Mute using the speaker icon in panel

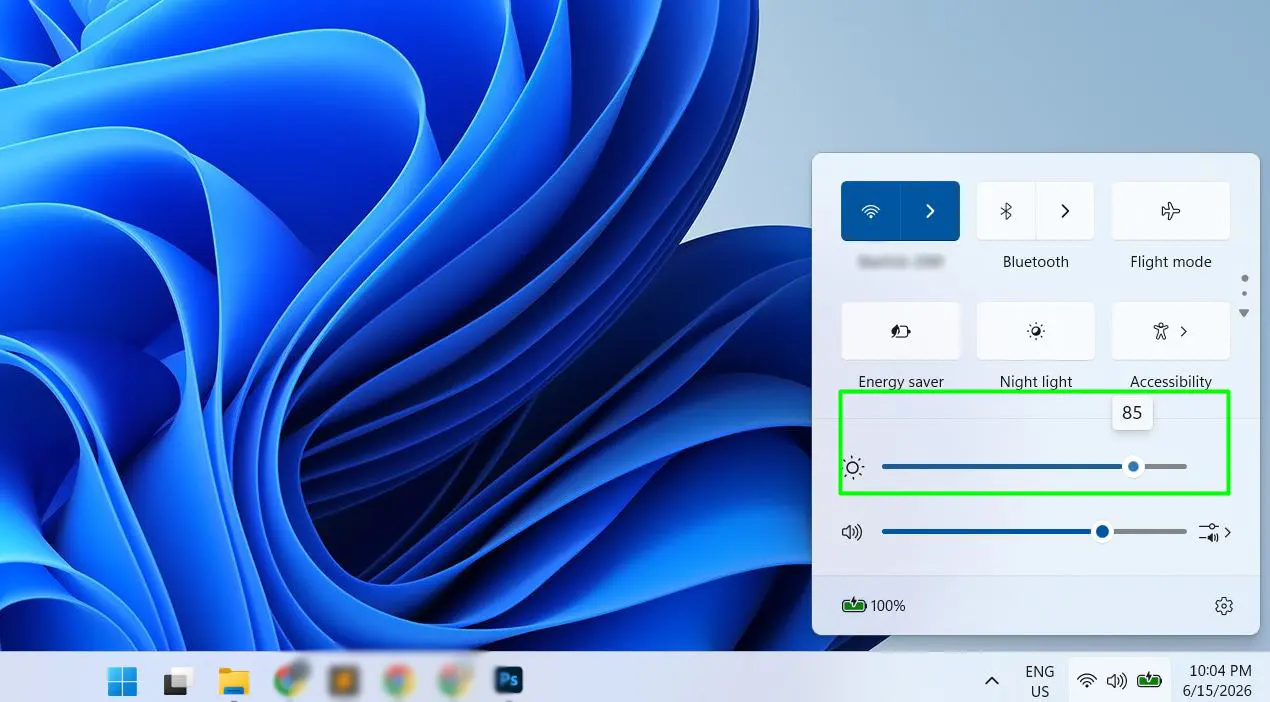[x=852, y=532]
